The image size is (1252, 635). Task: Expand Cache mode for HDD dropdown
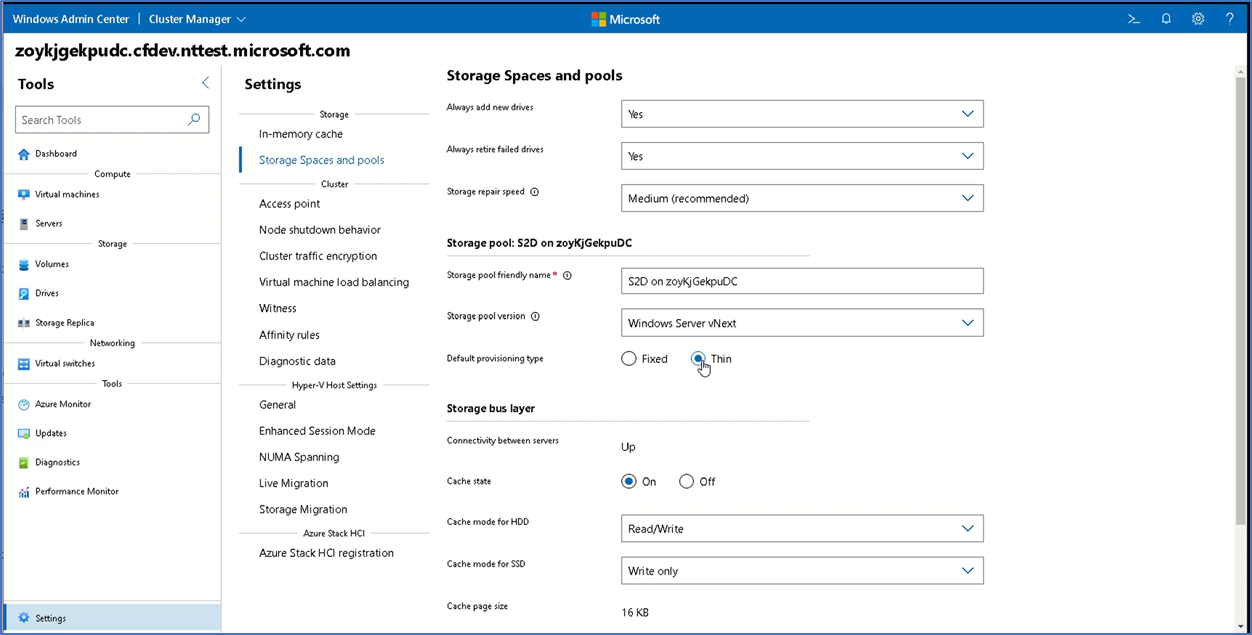coord(802,529)
